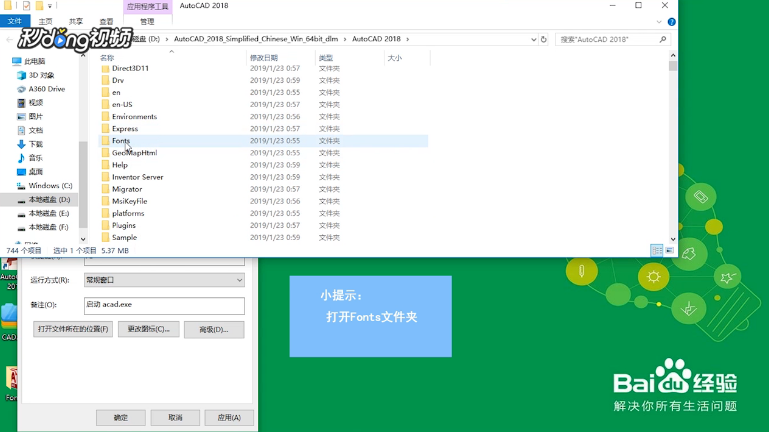Open the 运行方式 combo box

164,280
